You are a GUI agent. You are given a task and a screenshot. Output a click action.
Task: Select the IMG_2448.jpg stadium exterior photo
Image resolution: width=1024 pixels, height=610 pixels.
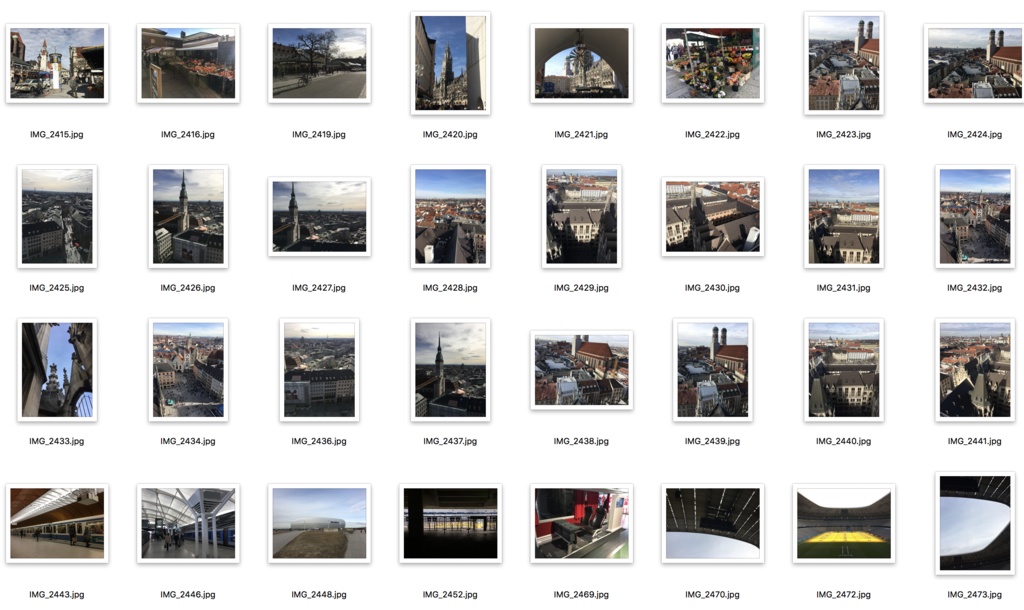pyautogui.click(x=319, y=523)
